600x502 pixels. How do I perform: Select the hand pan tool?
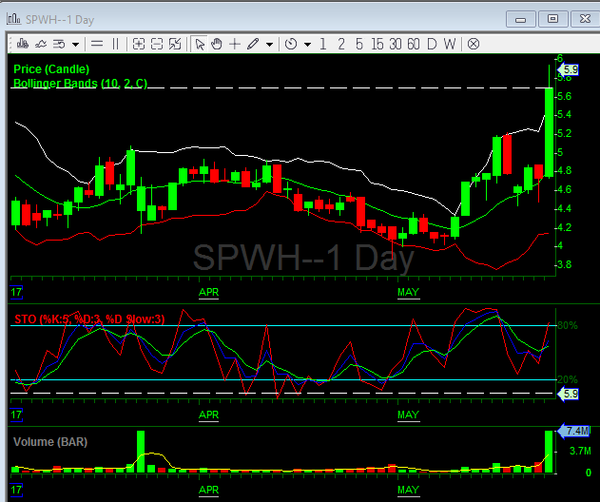coord(216,44)
